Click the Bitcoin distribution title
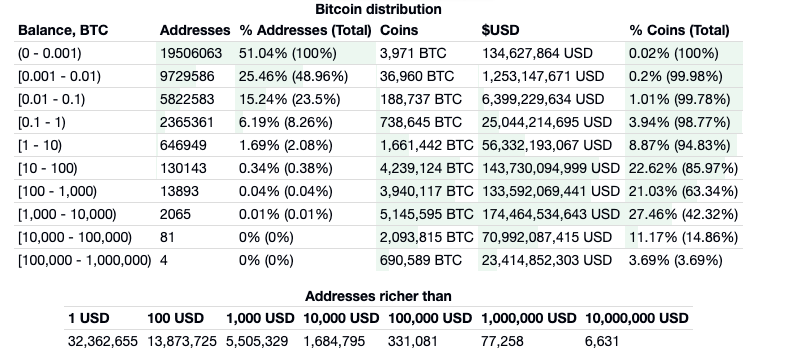The width and height of the screenshot is (800, 363). point(378,9)
